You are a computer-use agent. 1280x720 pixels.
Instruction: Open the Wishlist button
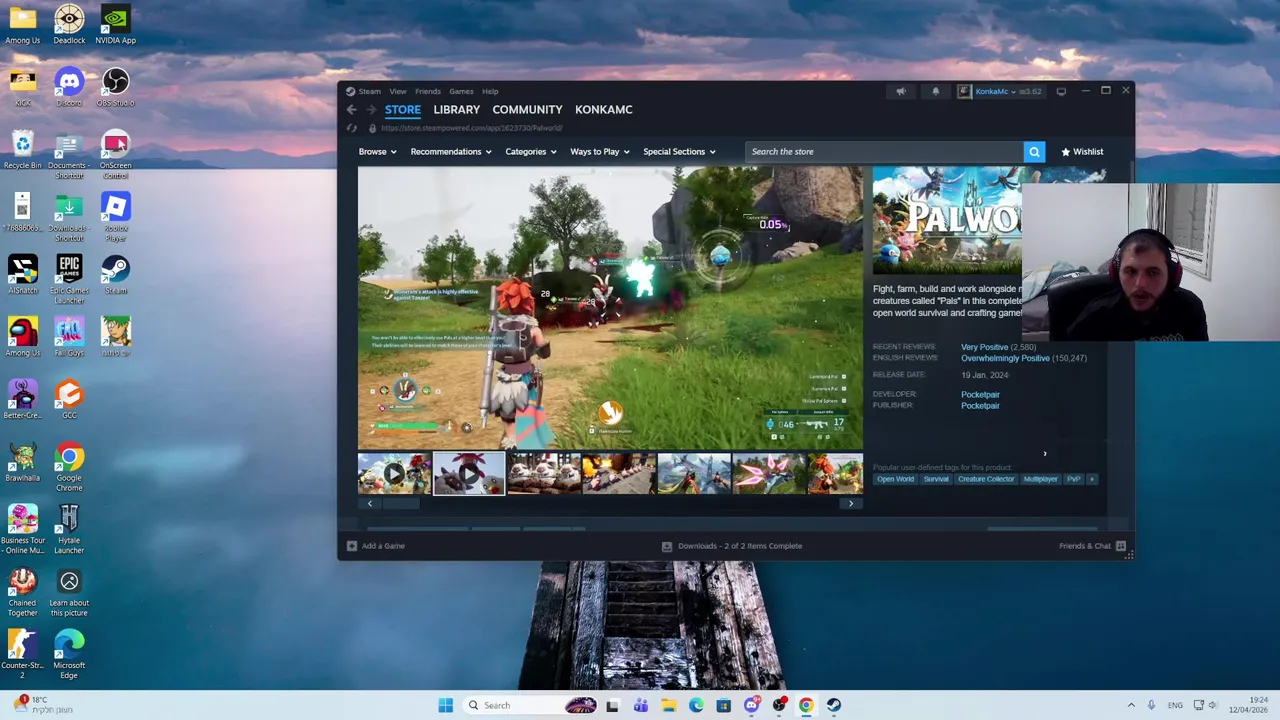[1082, 152]
